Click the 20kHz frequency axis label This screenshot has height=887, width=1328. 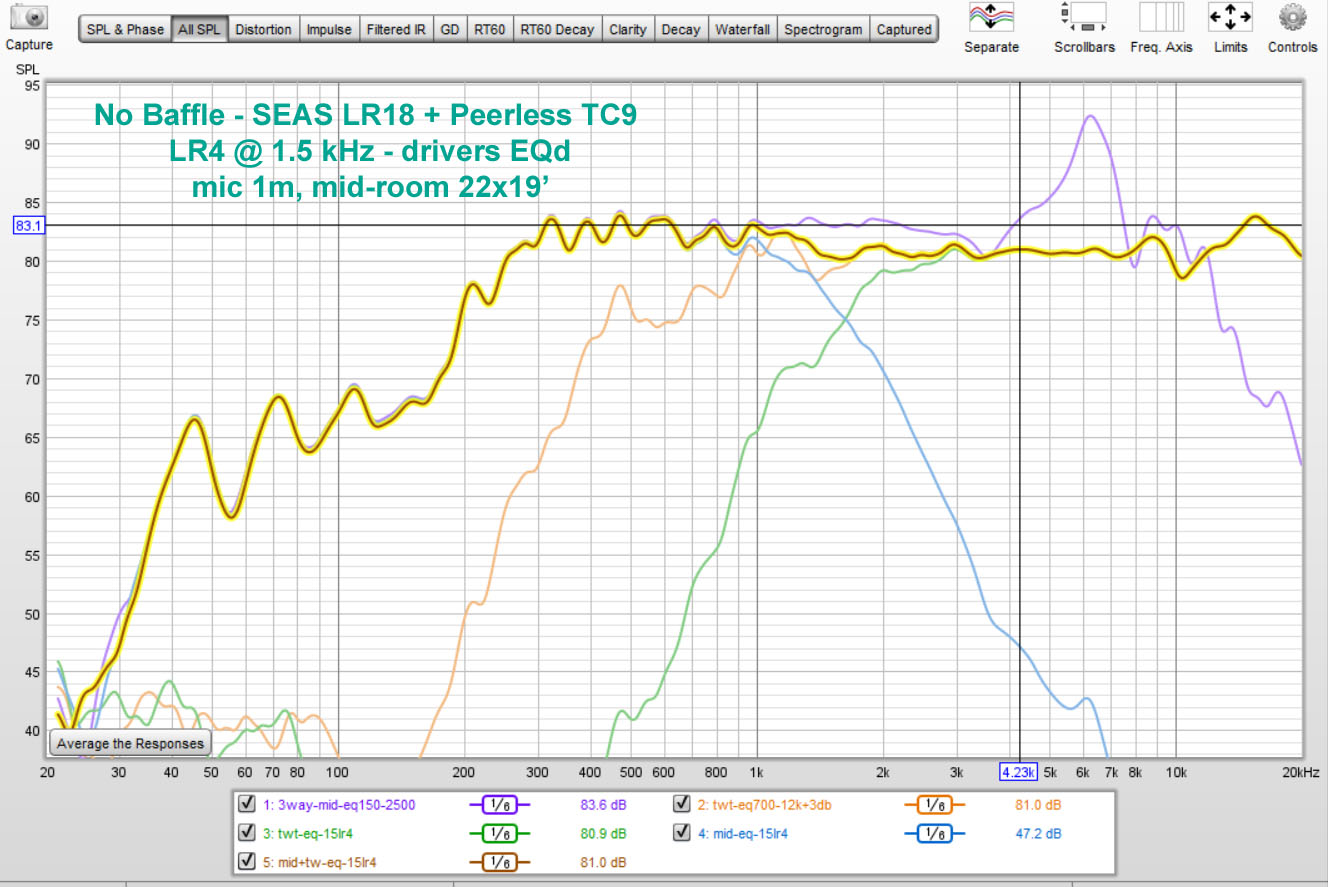(x=1302, y=772)
